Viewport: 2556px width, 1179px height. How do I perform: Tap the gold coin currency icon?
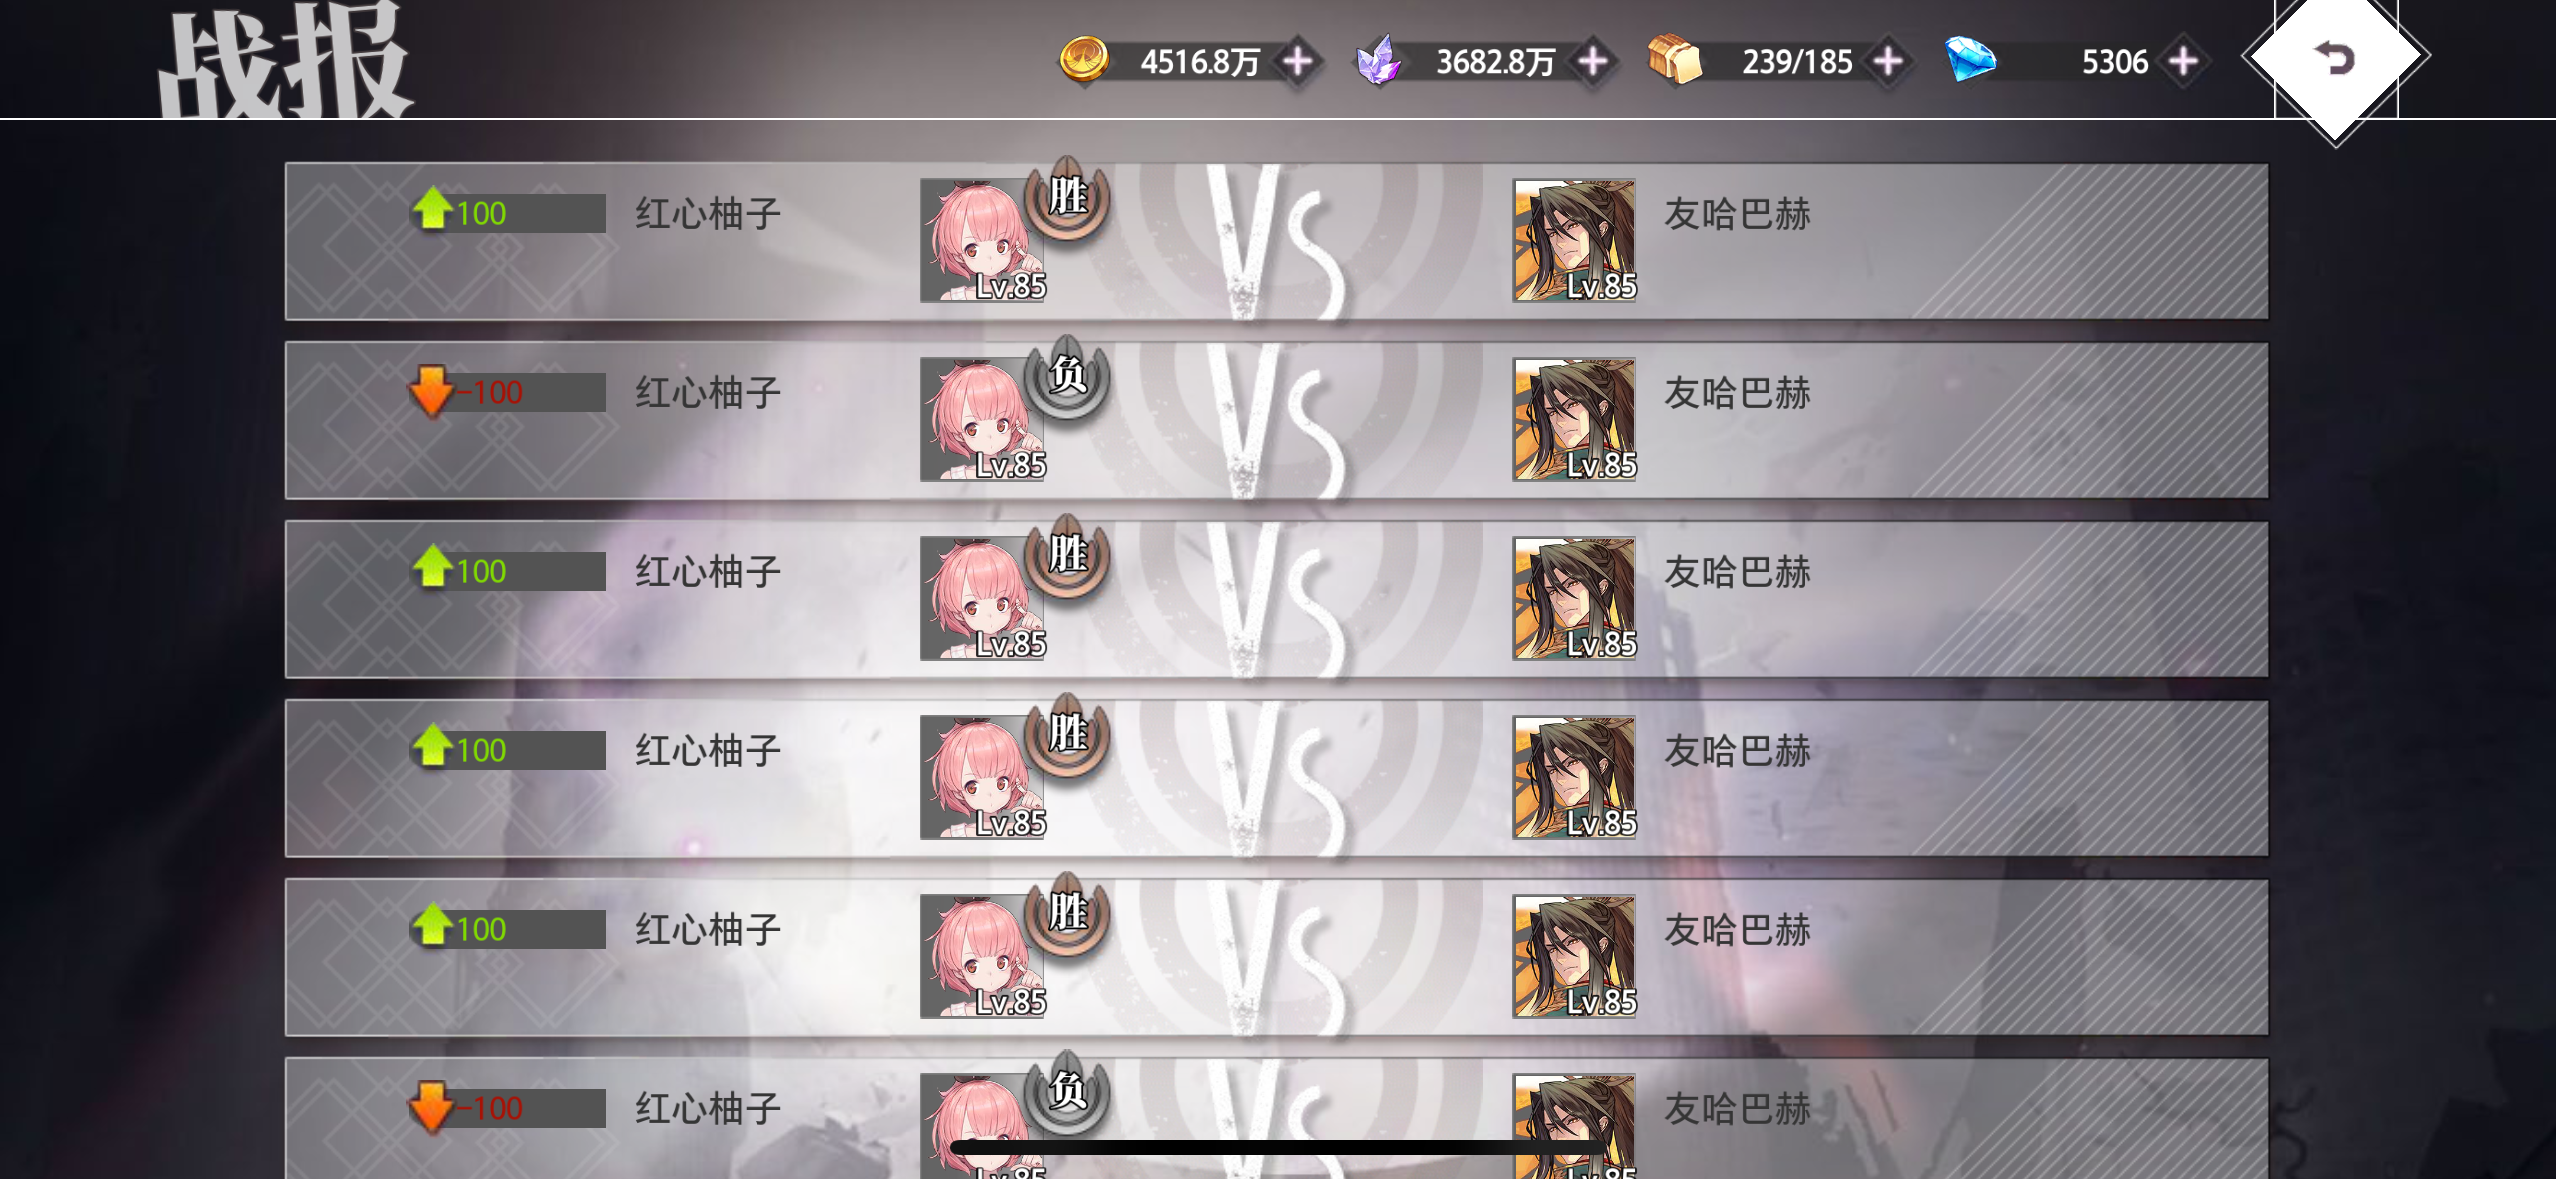1084,59
